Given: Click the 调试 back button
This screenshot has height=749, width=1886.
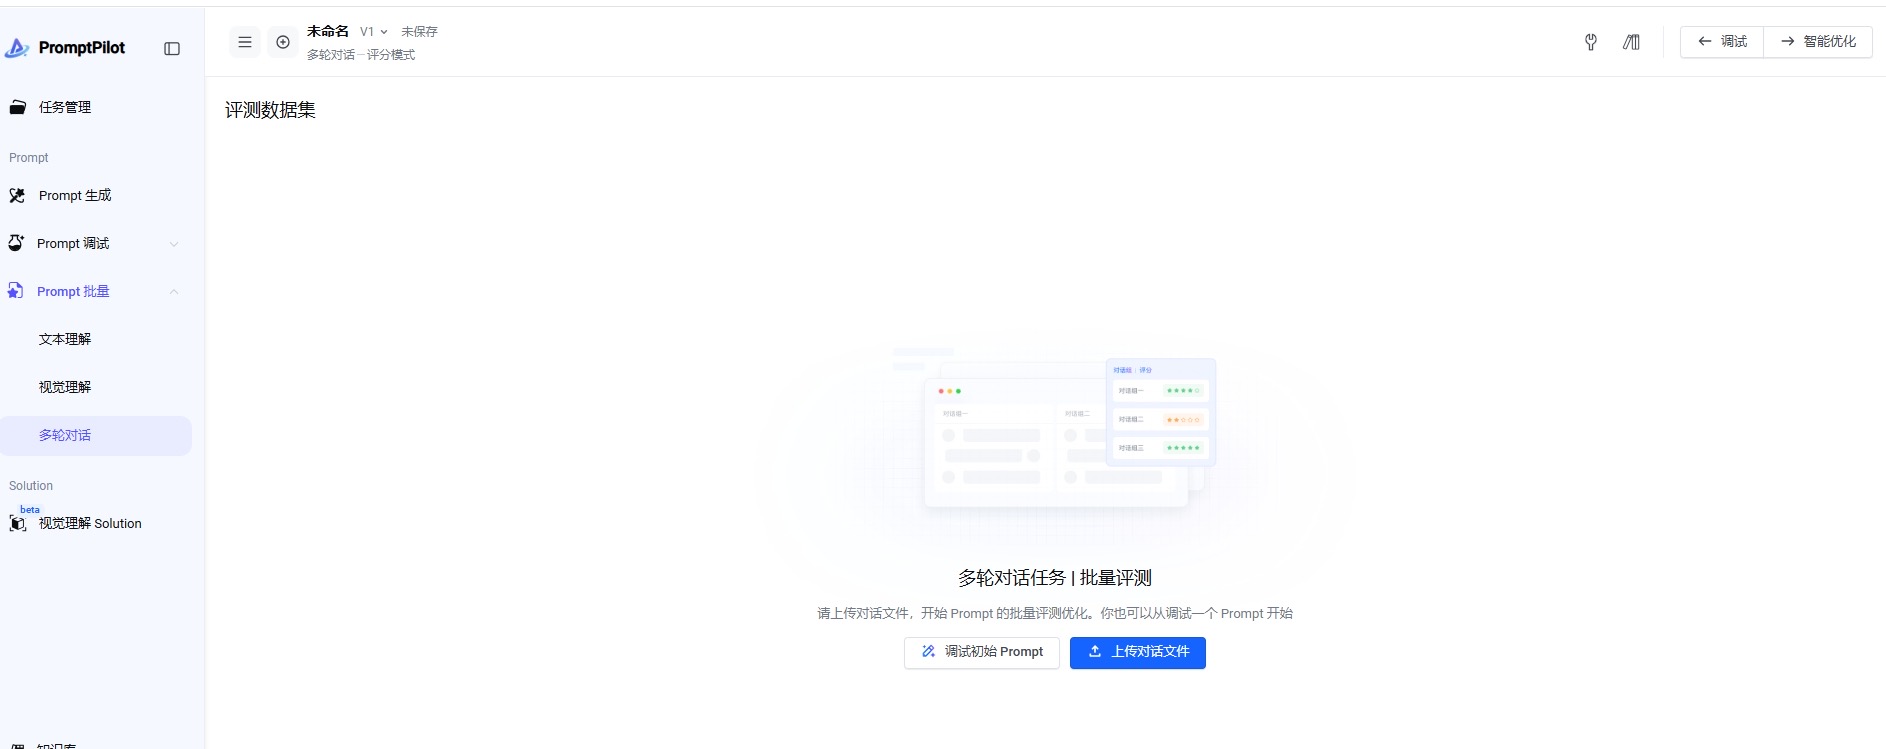Looking at the screenshot, I should [x=1722, y=42].
